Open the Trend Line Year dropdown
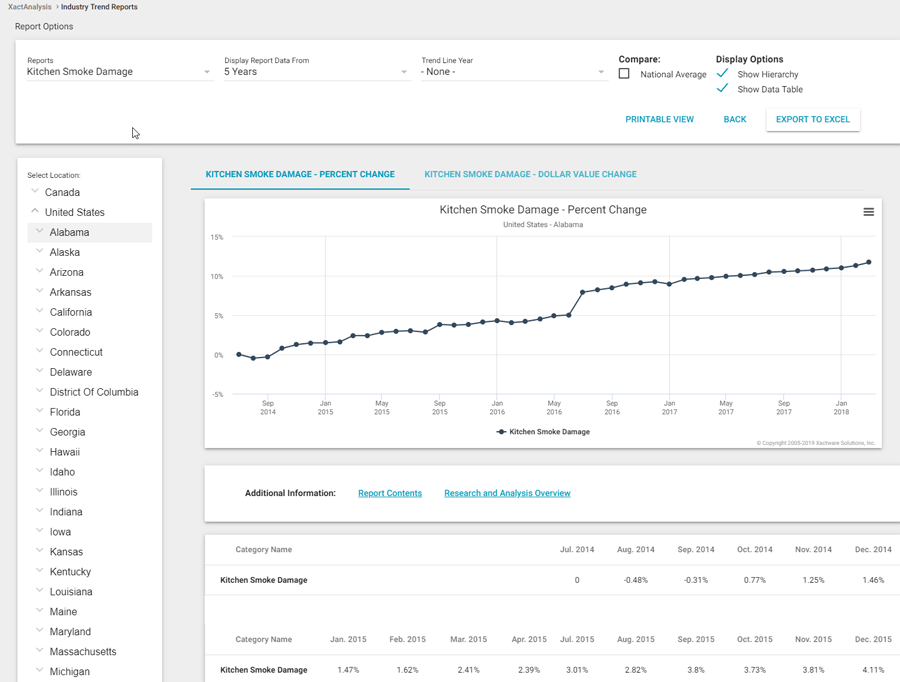 (x=512, y=72)
